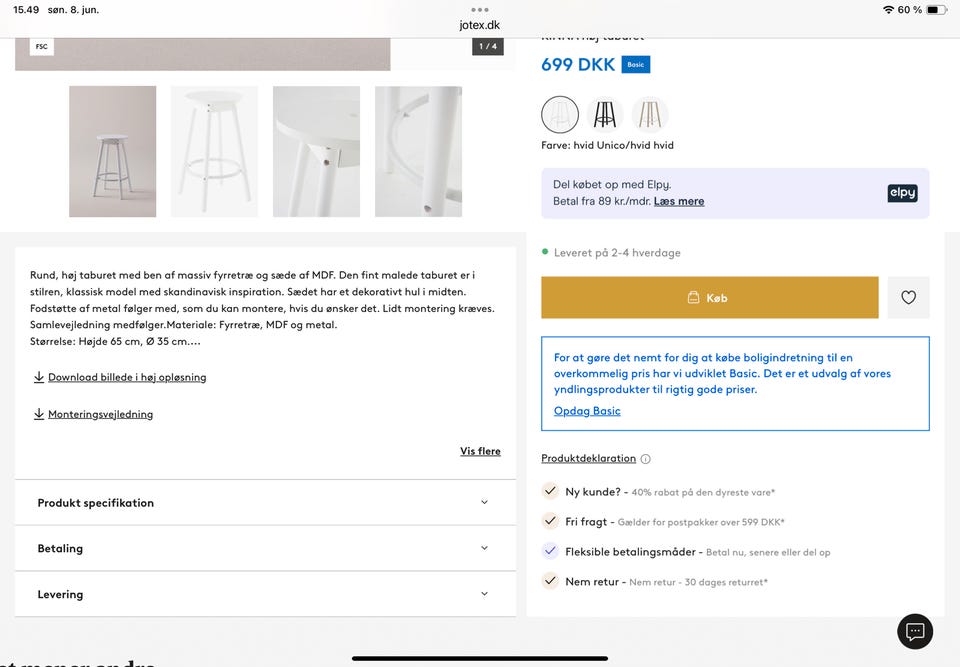Click the info icon beside Produktdeklaration
The height and width of the screenshot is (667, 960).
[x=646, y=459]
